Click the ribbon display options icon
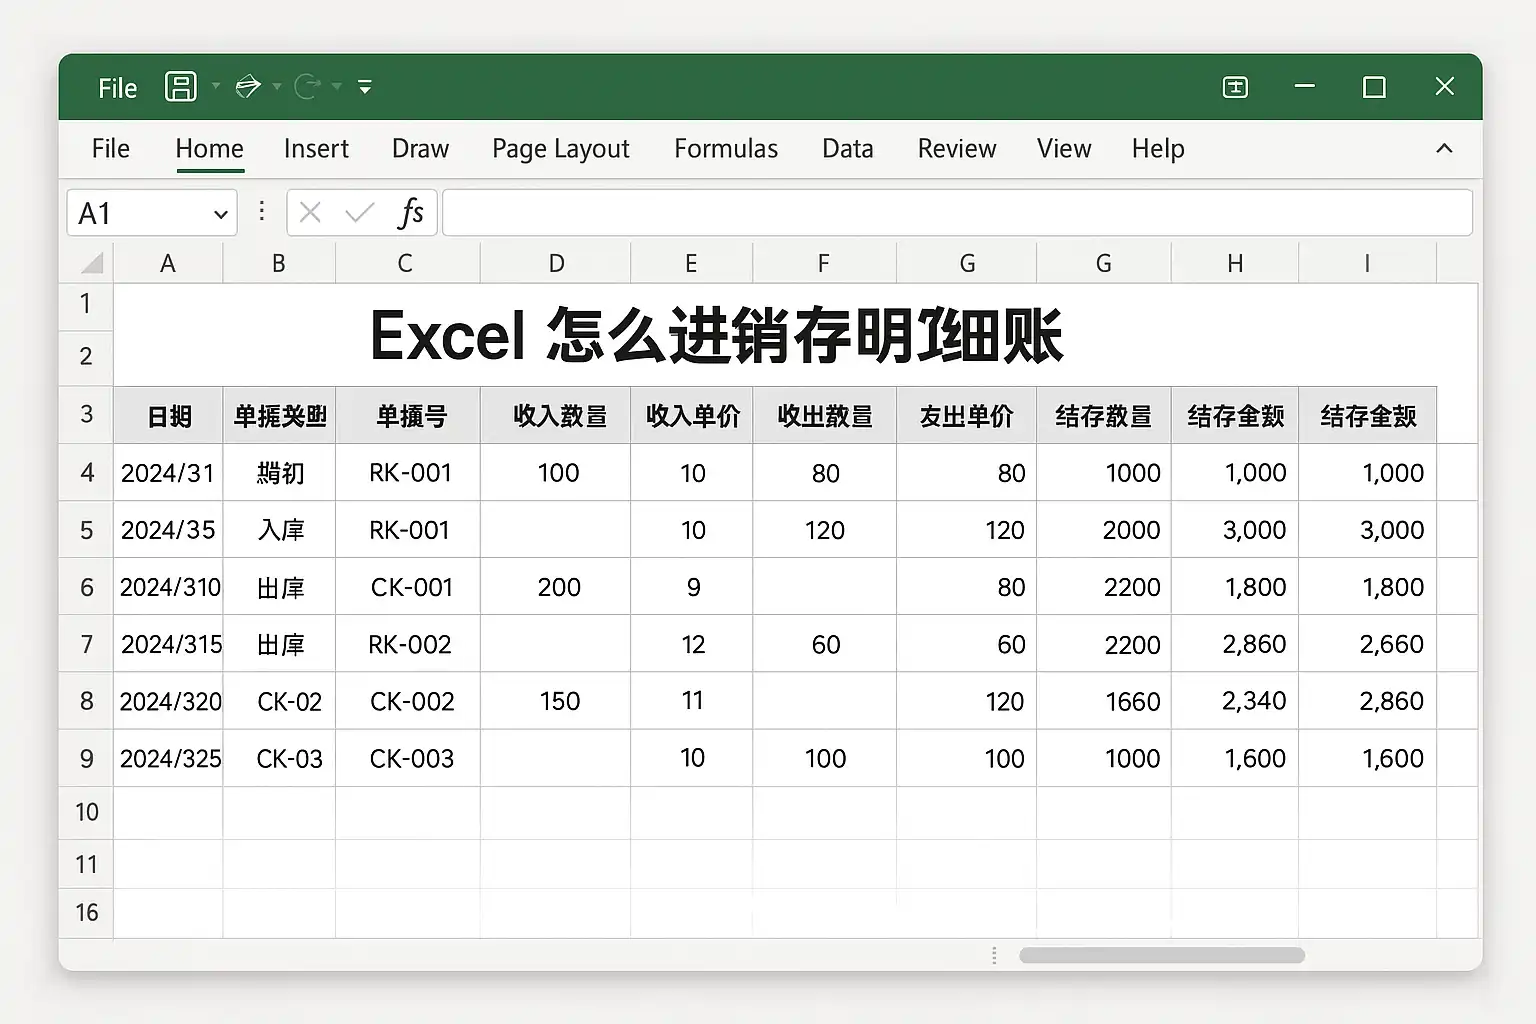 (1235, 87)
